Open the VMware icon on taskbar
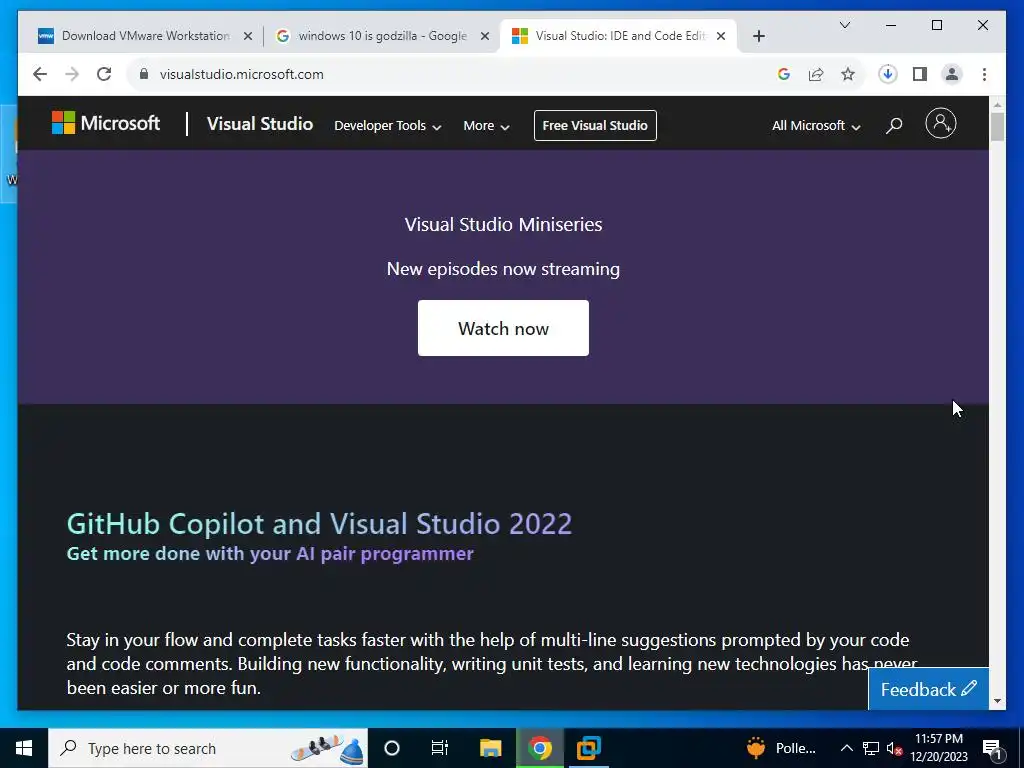 588,748
